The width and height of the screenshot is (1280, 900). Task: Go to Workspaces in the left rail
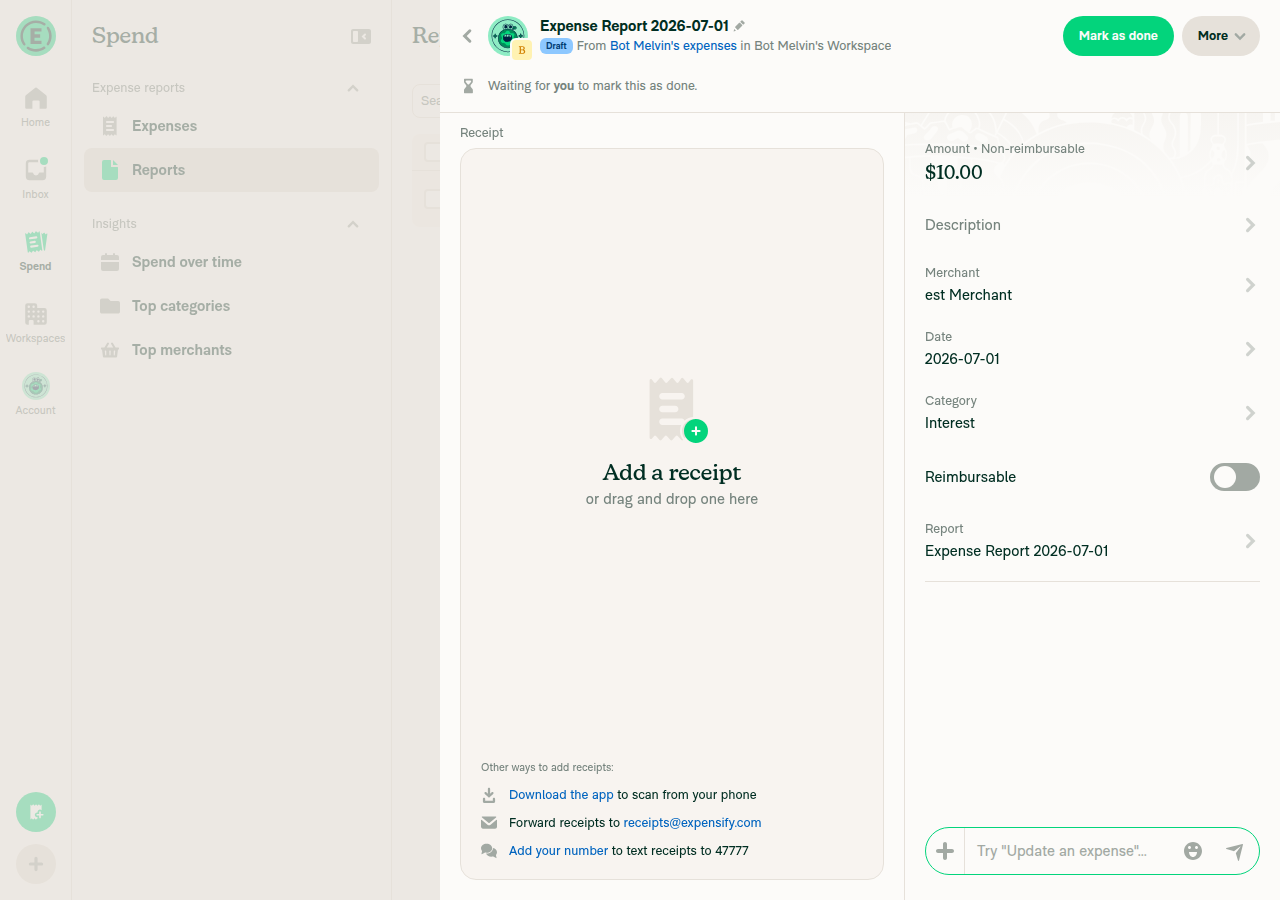point(36,322)
